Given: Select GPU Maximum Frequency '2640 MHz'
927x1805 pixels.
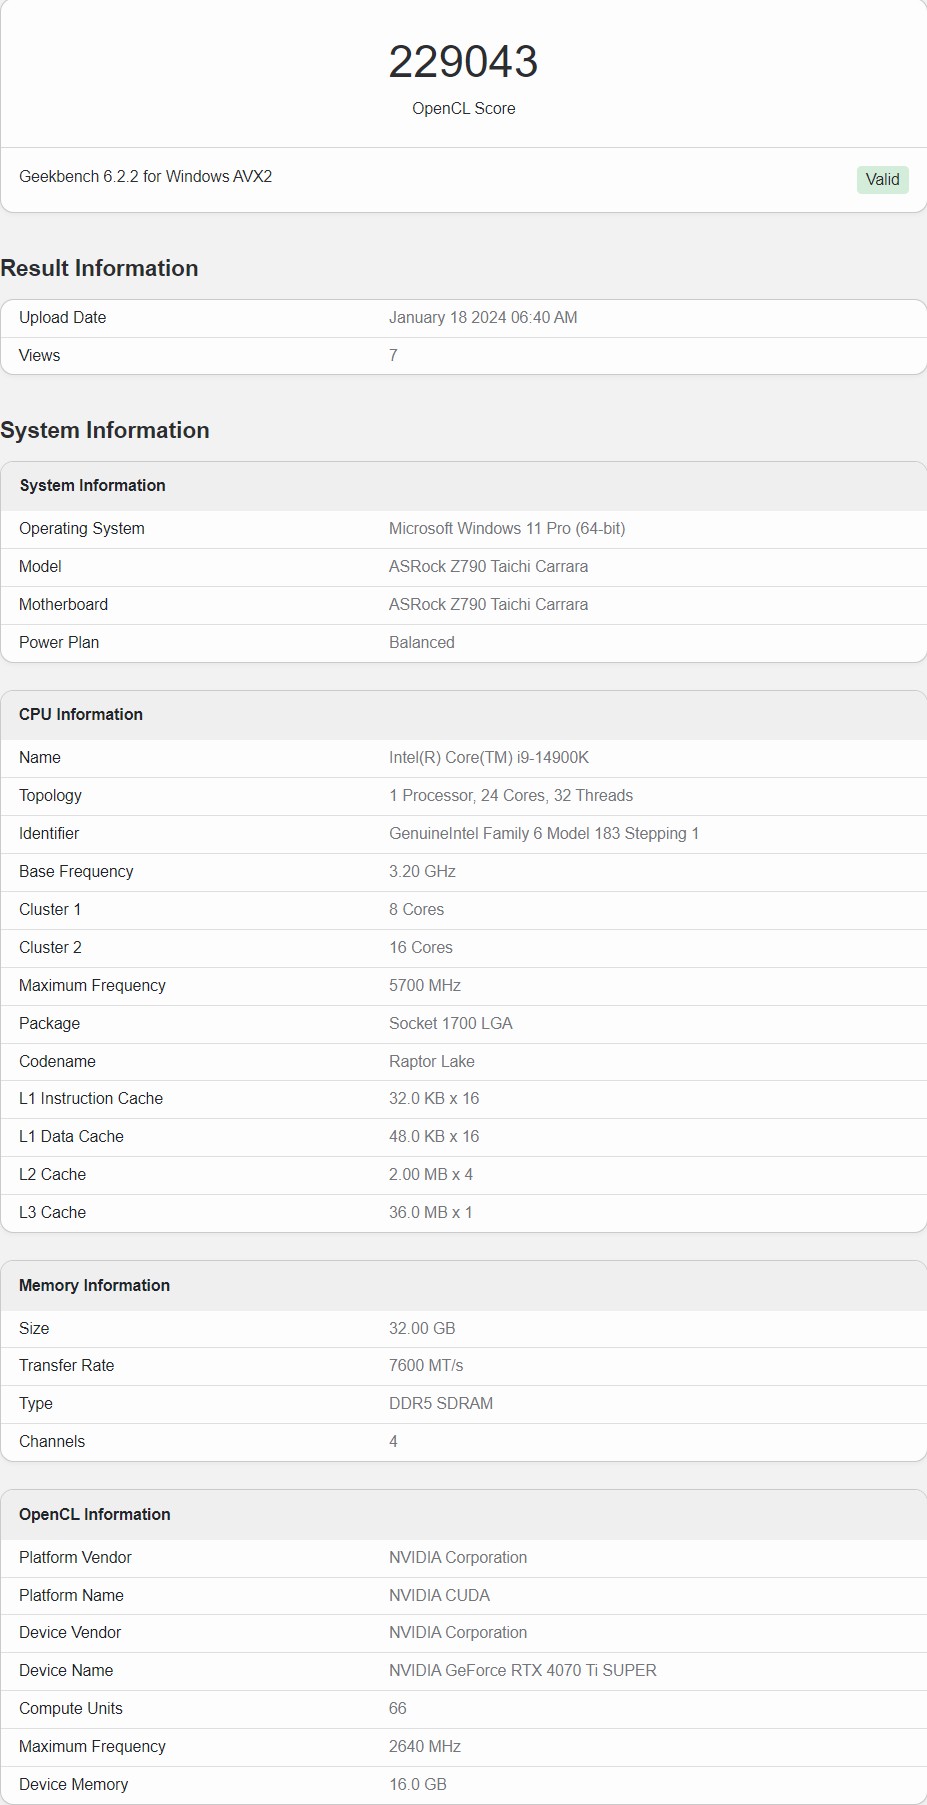Looking at the screenshot, I should click(x=425, y=1746).
